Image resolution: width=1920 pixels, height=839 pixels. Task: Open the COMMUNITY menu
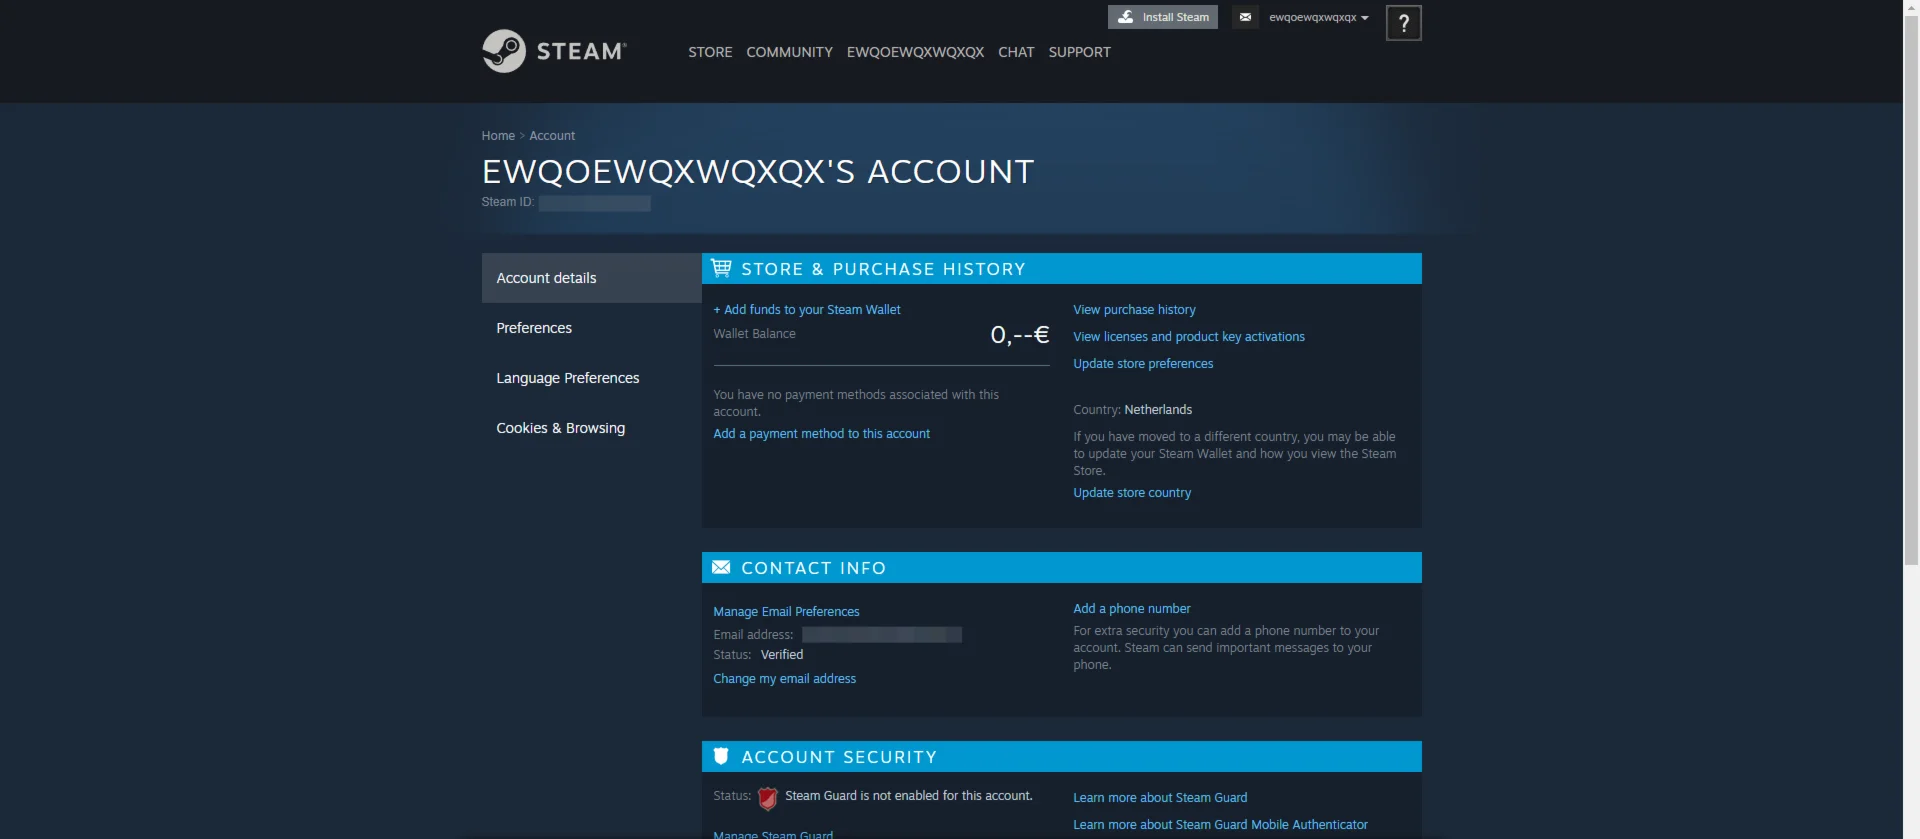[790, 52]
